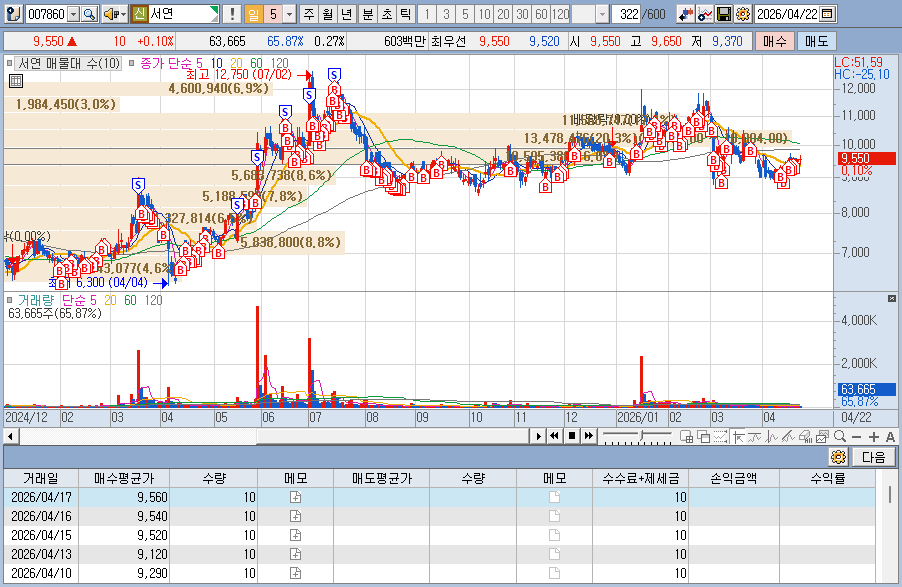The image size is (902, 587).
Task: Click the 거래일 column header
Action: [x=40, y=478]
